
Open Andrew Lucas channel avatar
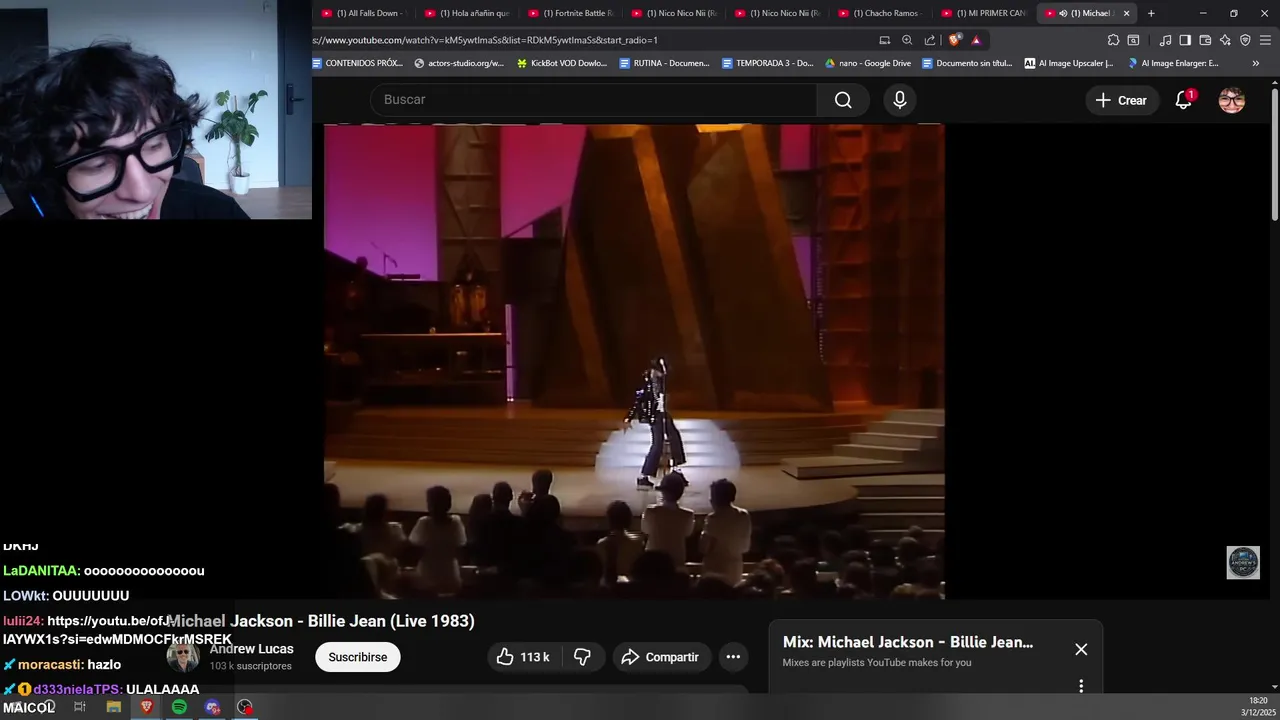click(x=183, y=657)
